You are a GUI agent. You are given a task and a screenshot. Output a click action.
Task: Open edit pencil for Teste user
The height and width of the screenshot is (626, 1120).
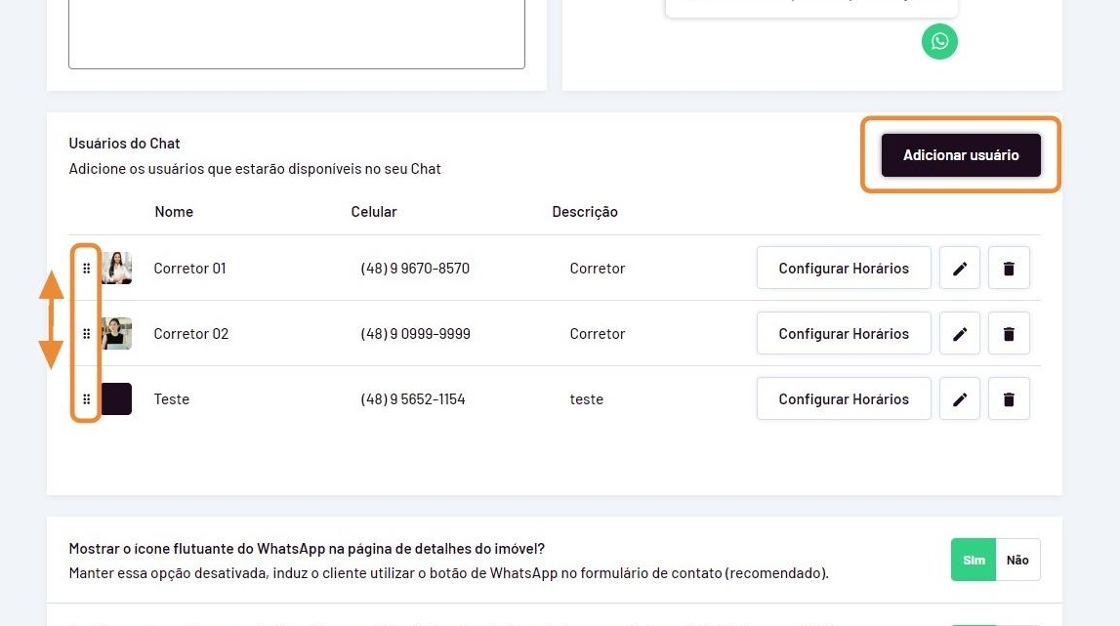click(959, 399)
